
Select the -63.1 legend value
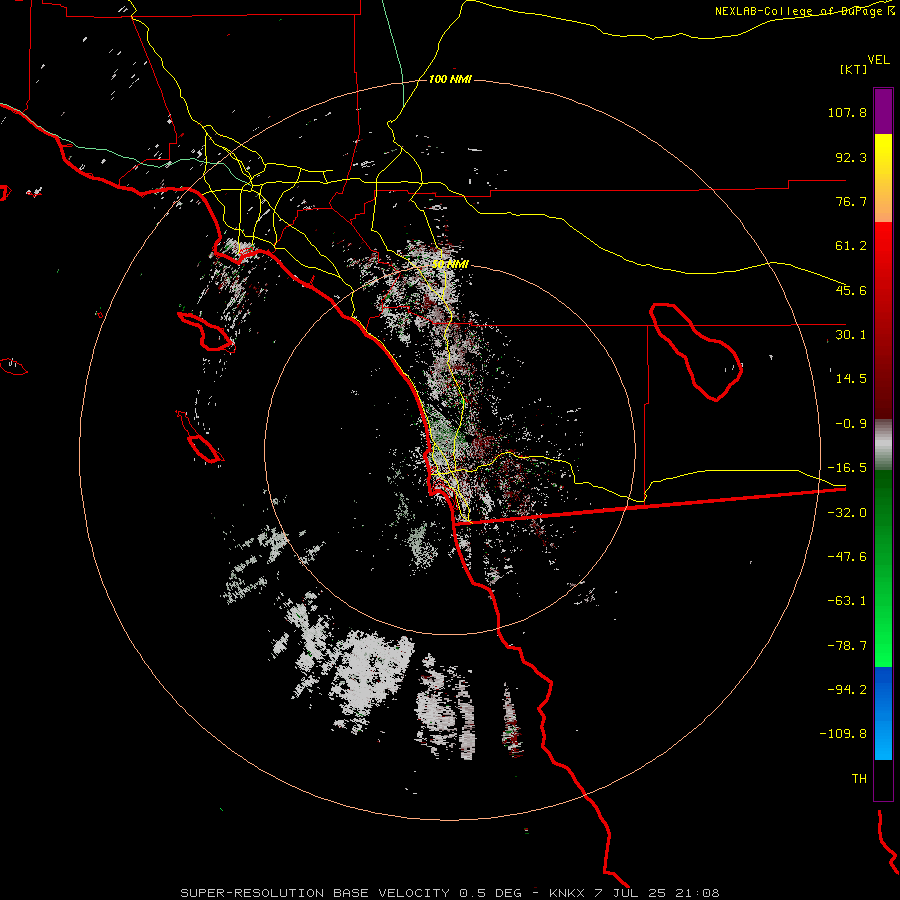click(847, 601)
